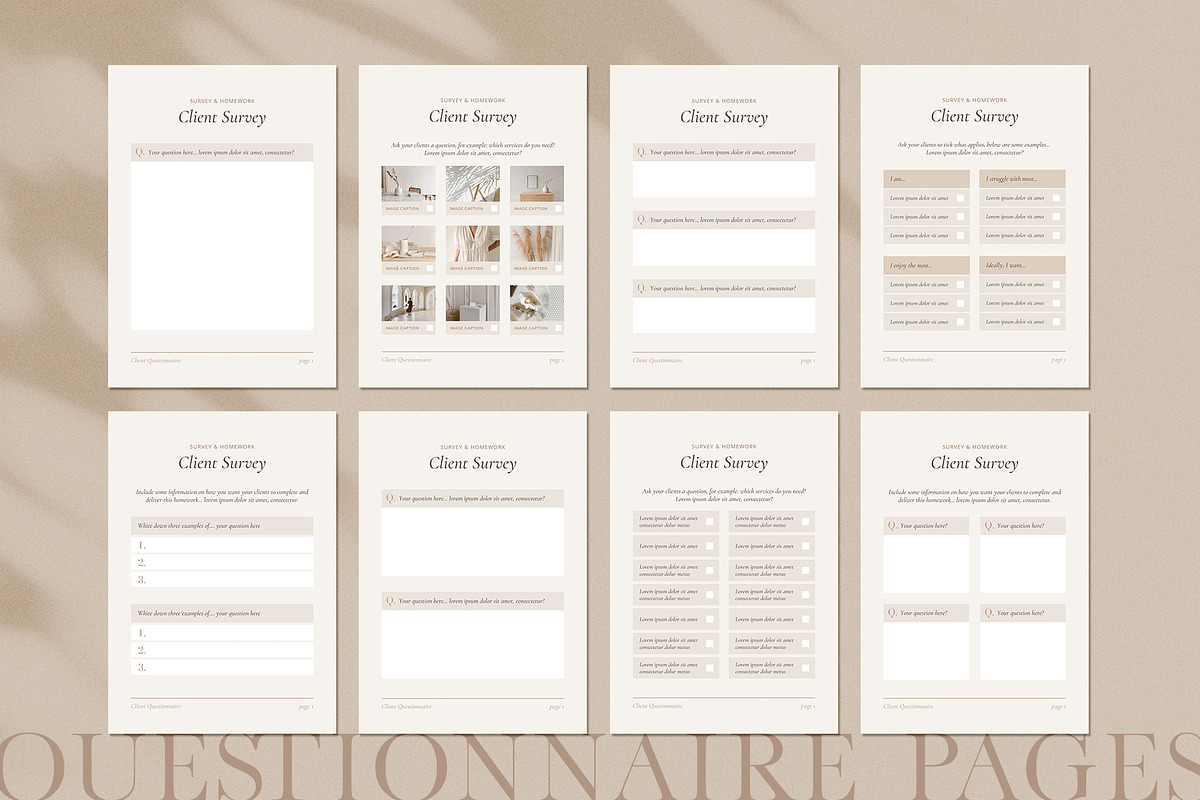The height and width of the screenshot is (800, 1200).
Task: Tick the first checkbox under 'I struggle with most...'
Action: pos(1056,198)
